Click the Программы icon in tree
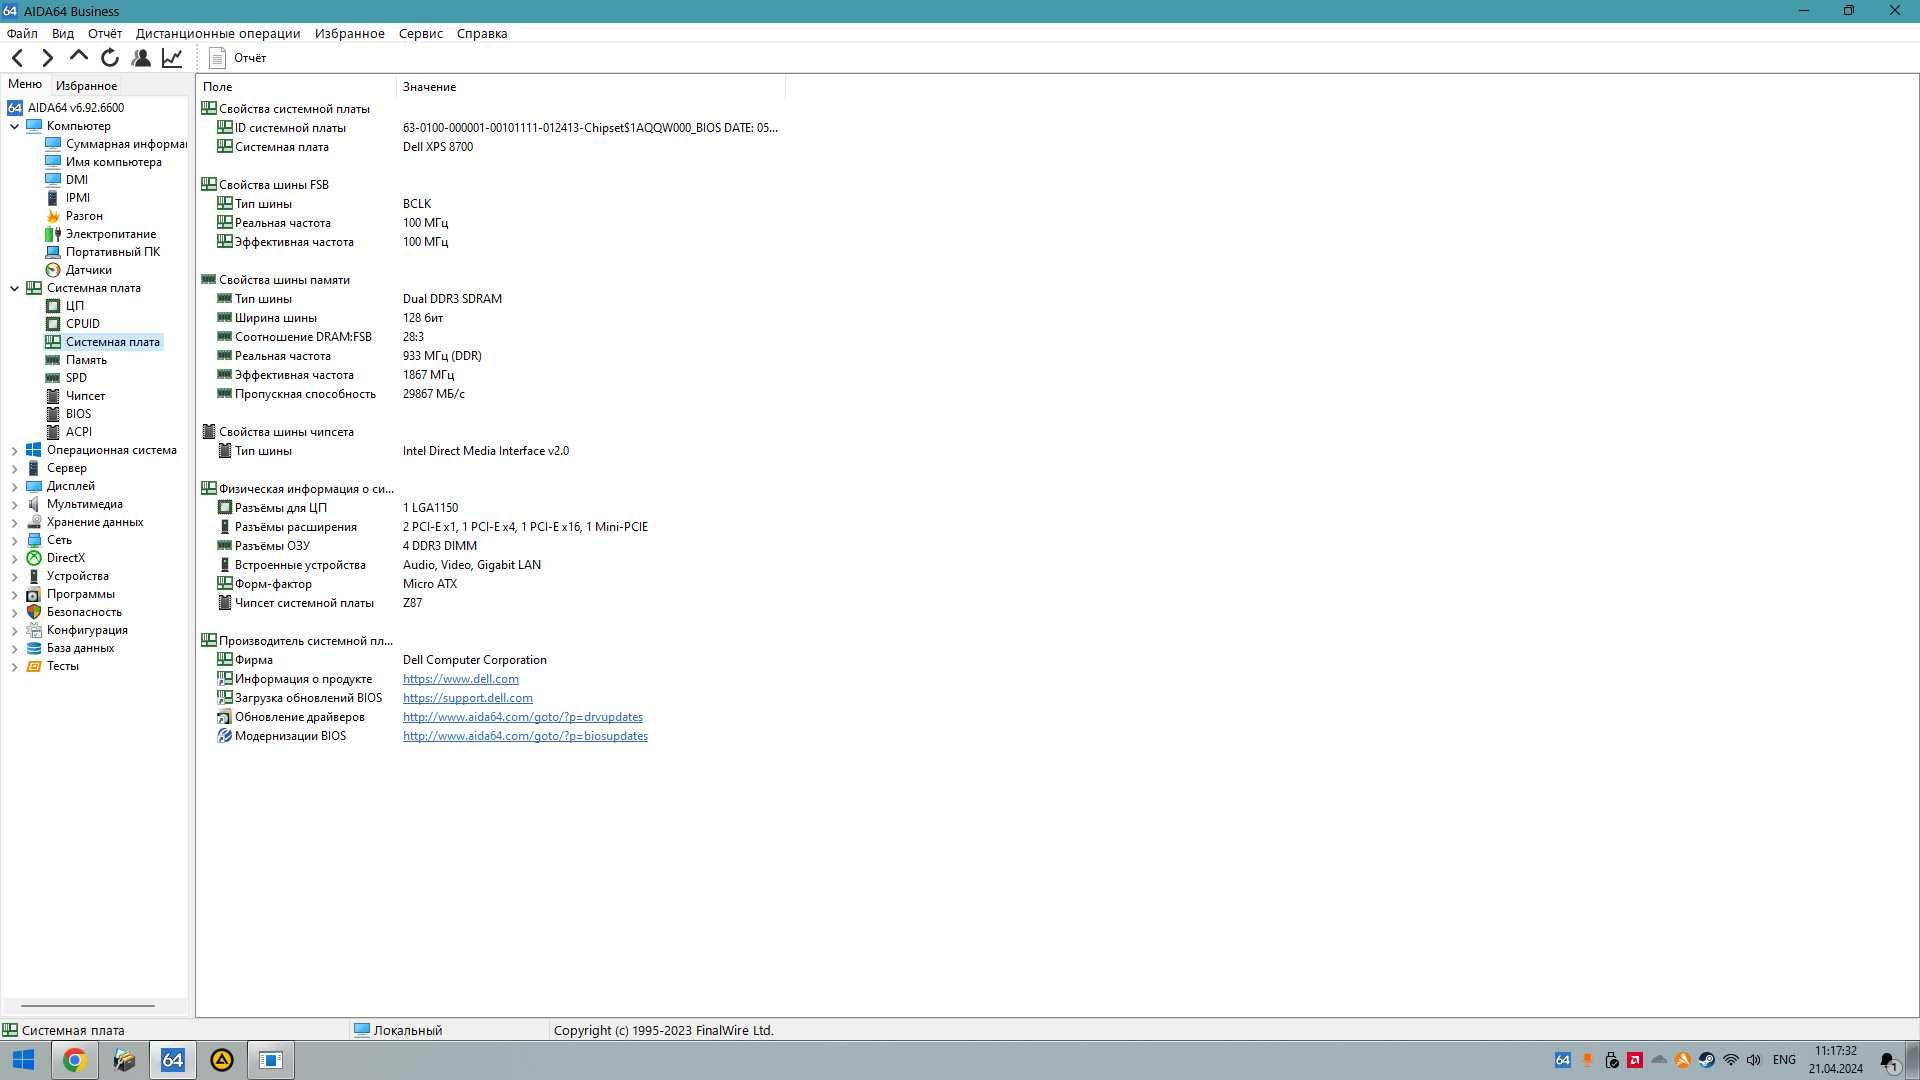Screen dimensions: 1920x1080 click(x=34, y=594)
